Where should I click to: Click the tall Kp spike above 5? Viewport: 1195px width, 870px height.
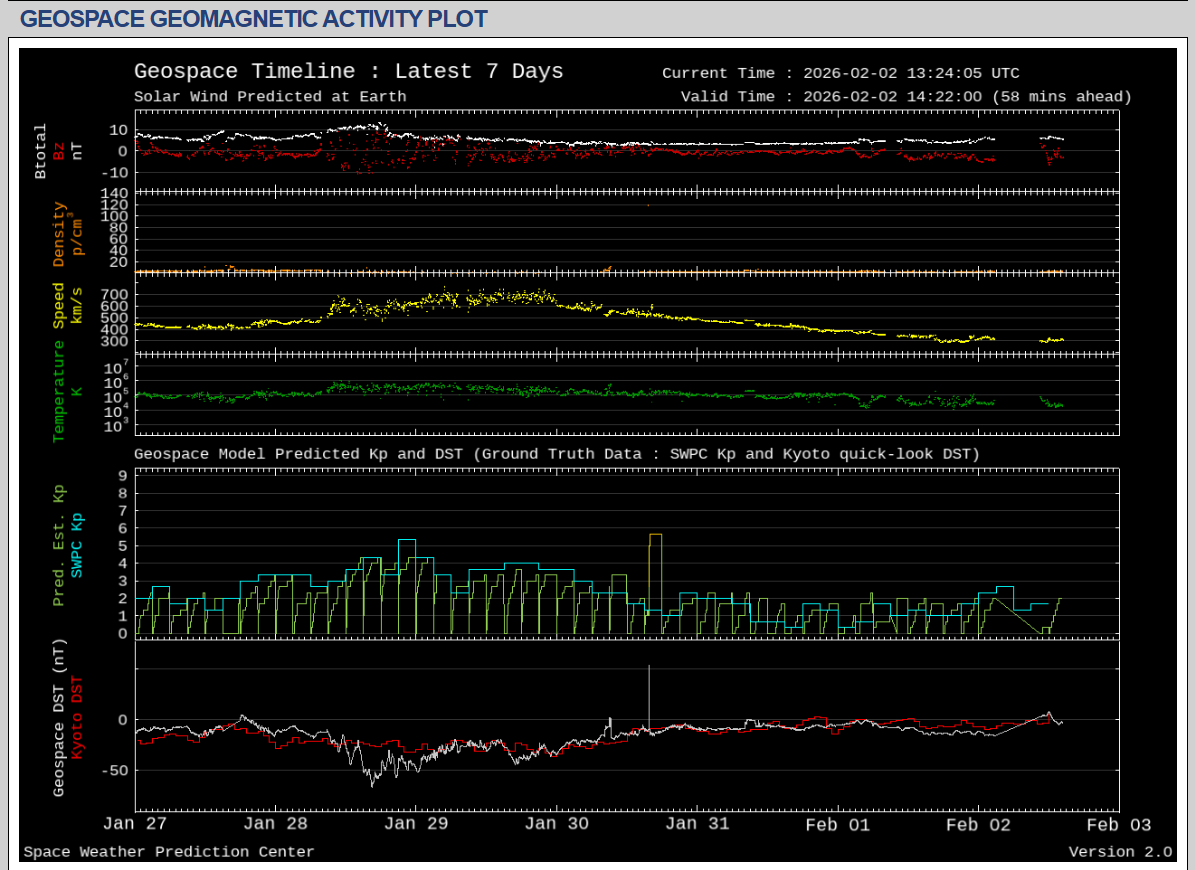(x=656, y=536)
